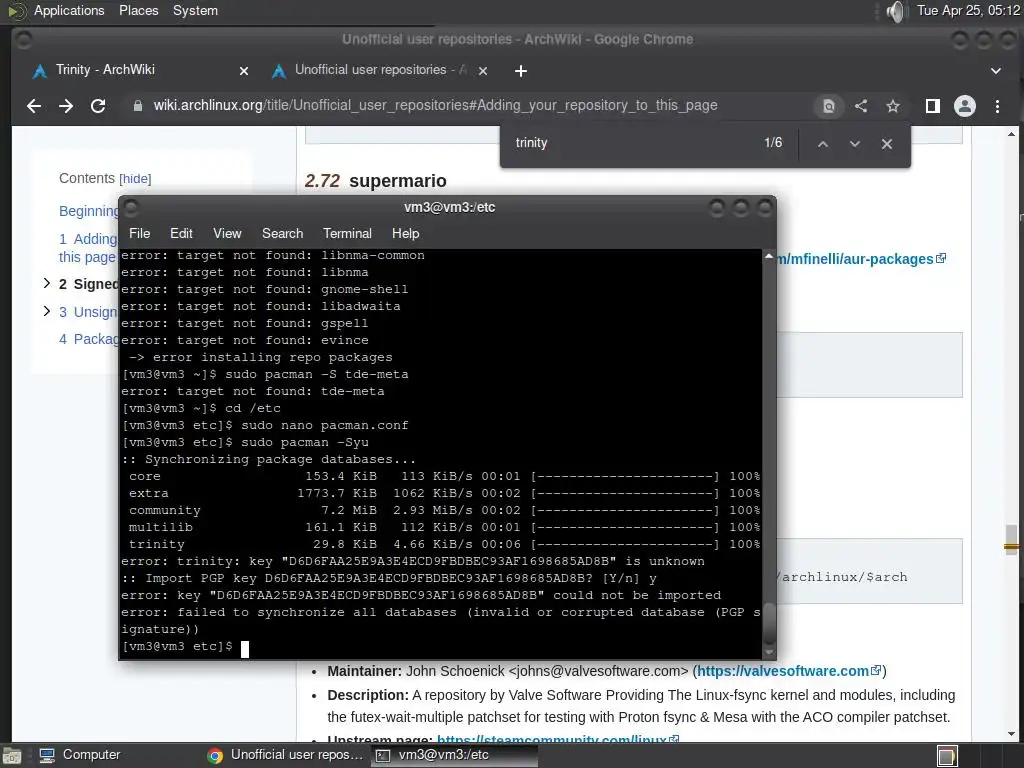
Task: Open Chrome profile avatar
Action: click(x=965, y=106)
